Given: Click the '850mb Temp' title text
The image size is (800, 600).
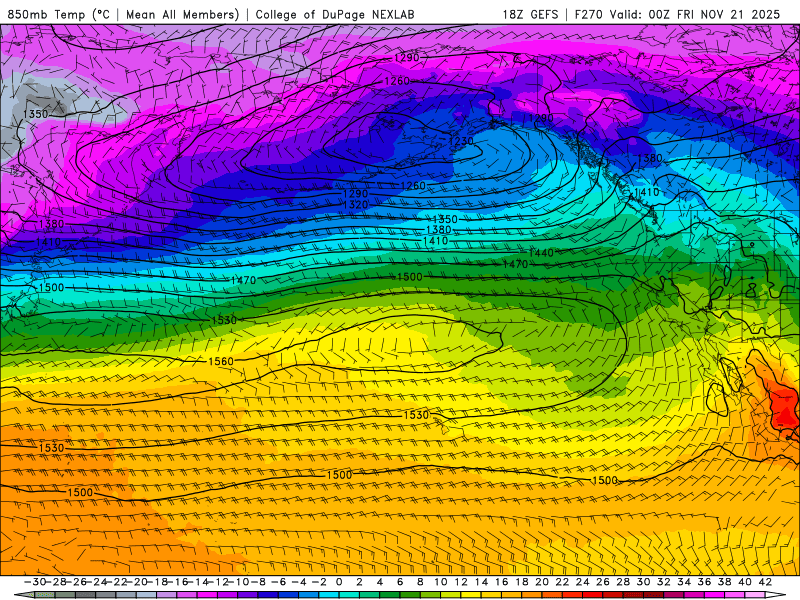Looking at the screenshot, I should 46,14.
